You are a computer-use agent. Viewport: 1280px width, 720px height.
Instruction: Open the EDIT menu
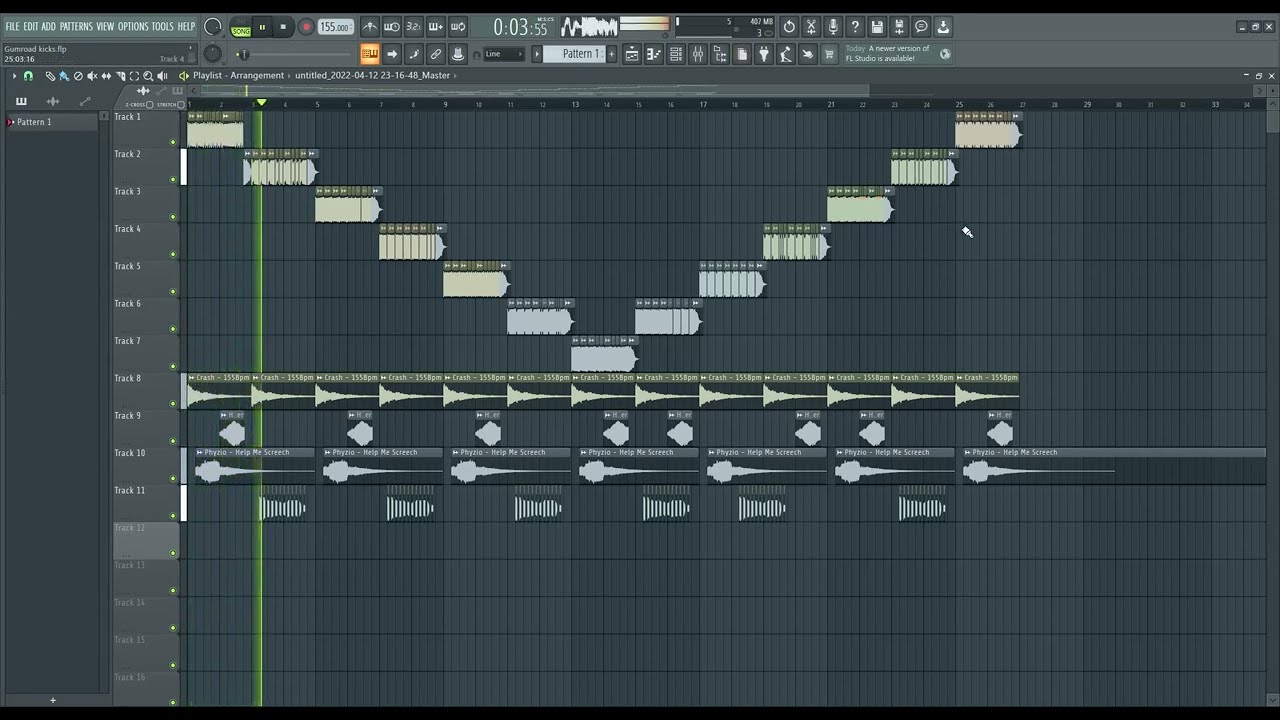point(31,26)
